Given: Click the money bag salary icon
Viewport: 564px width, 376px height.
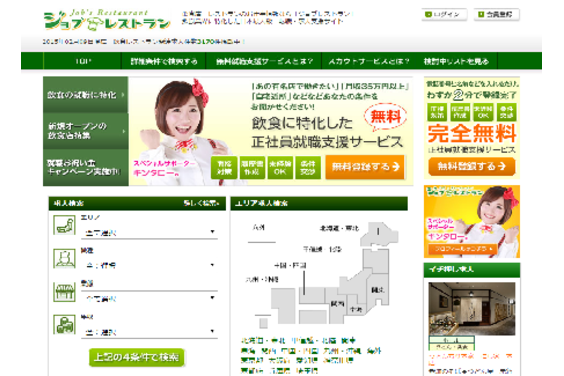Looking at the screenshot, I should pyautogui.click(x=64, y=325).
